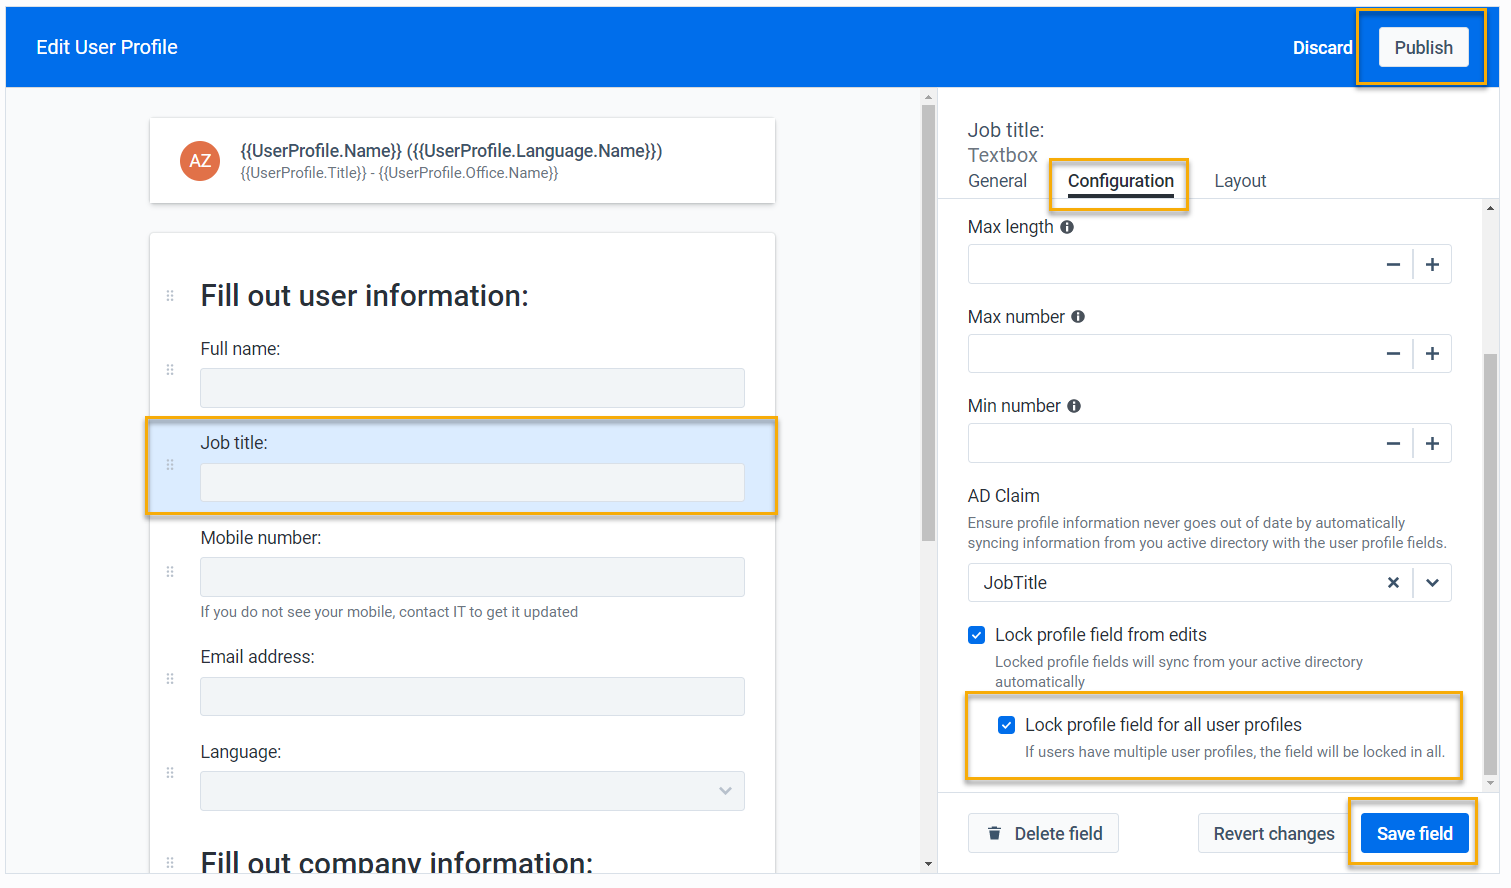Click the AZ user avatar
This screenshot has width=1511, height=888.
point(200,161)
